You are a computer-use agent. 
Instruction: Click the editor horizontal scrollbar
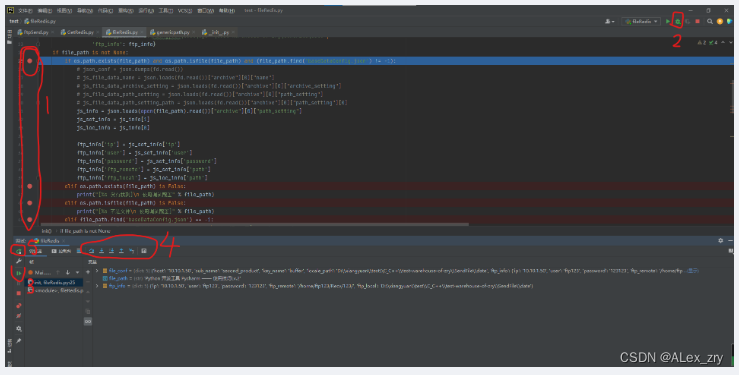[x=255, y=224]
